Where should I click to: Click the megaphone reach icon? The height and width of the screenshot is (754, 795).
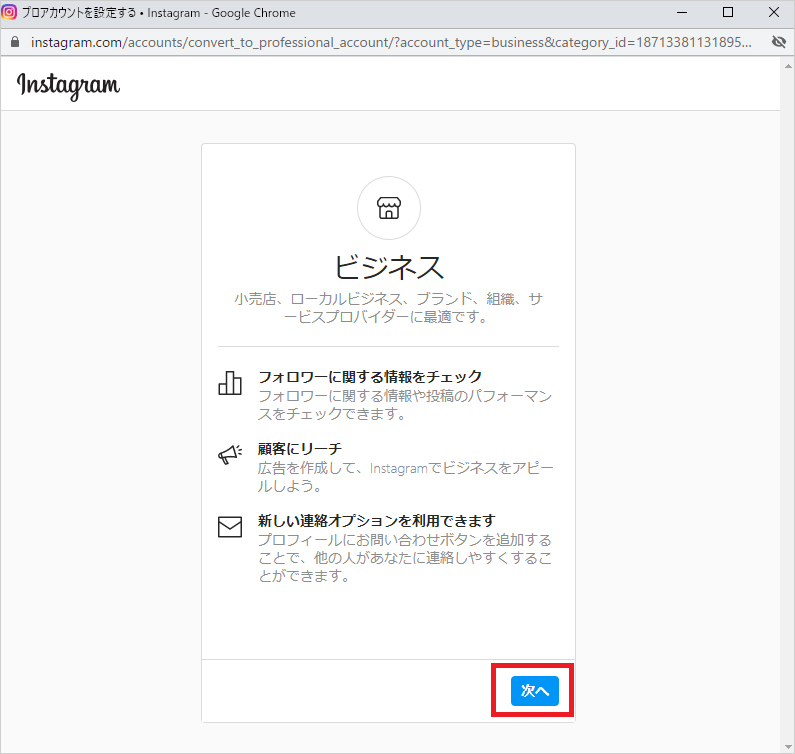point(230,455)
